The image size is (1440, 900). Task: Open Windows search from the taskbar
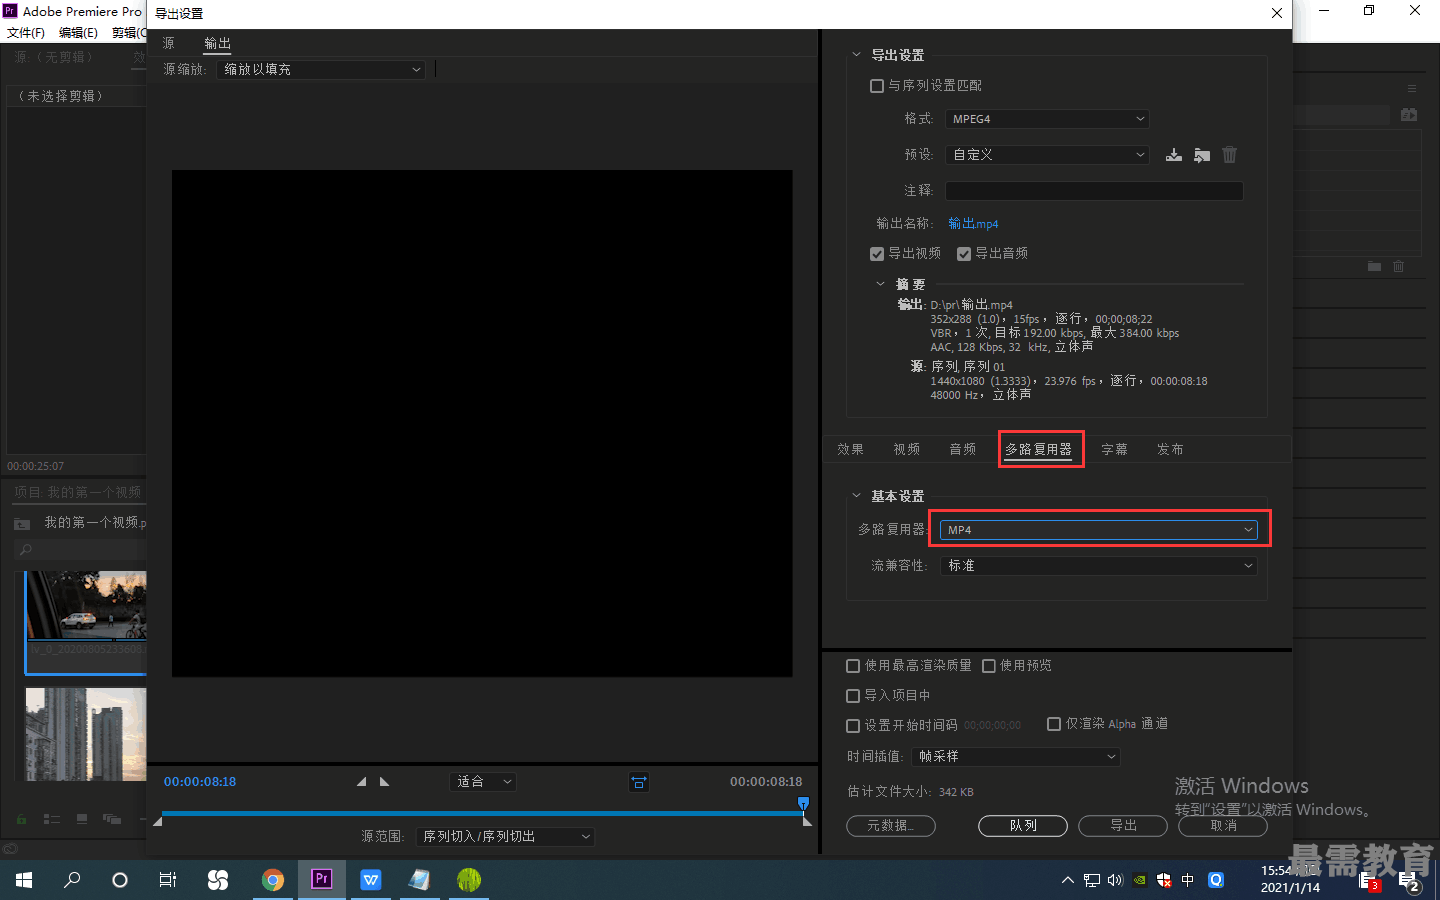pyautogui.click(x=72, y=880)
